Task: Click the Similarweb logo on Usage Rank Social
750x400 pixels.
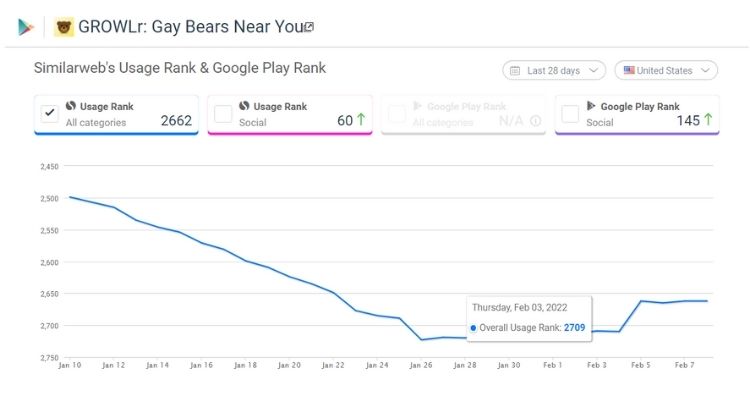Action: point(244,106)
